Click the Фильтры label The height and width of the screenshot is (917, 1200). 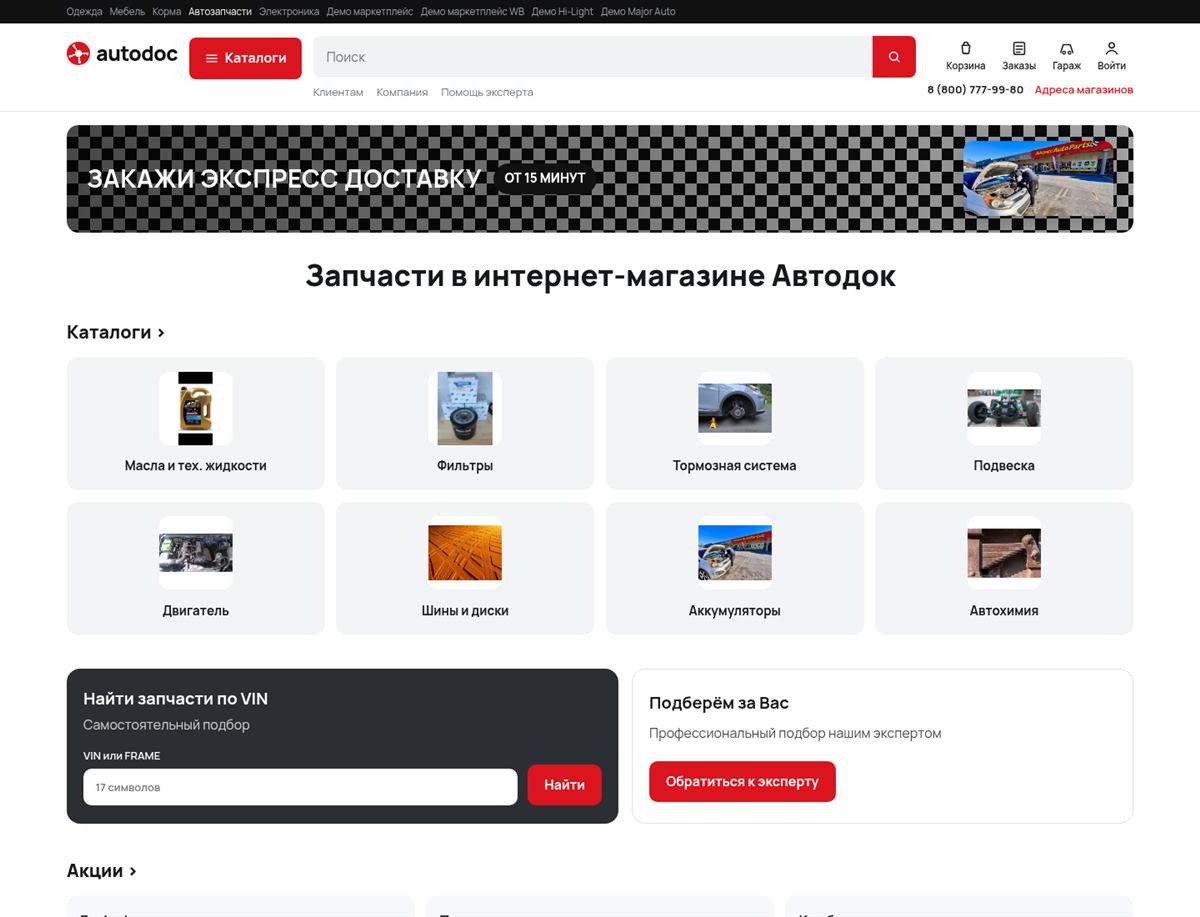click(x=465, y=466)
